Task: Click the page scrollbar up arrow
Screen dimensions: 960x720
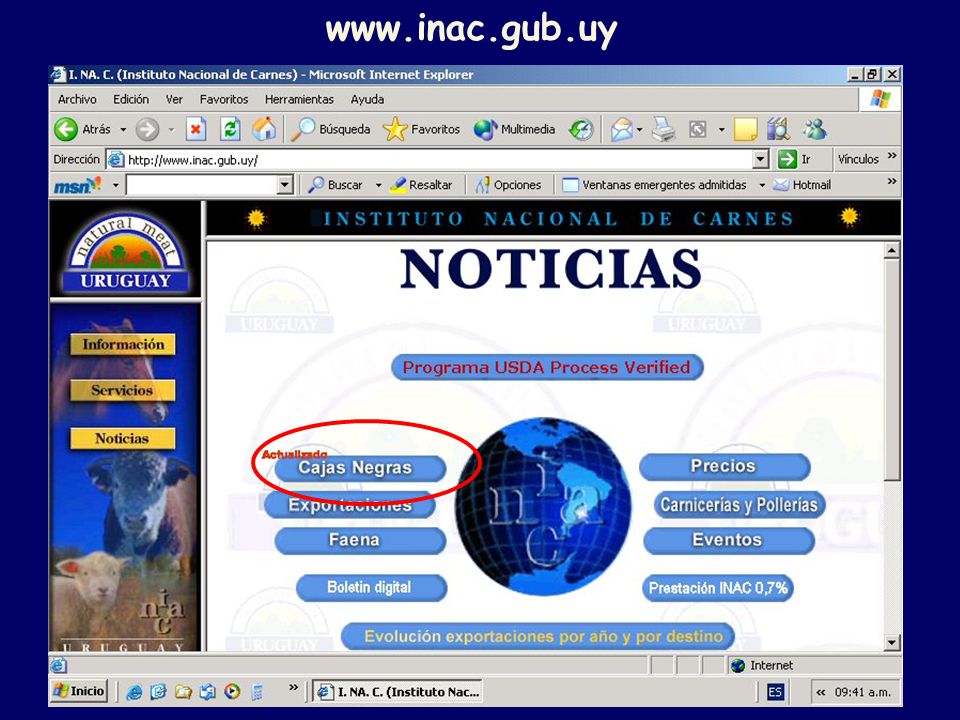Action: pos(892,250)
